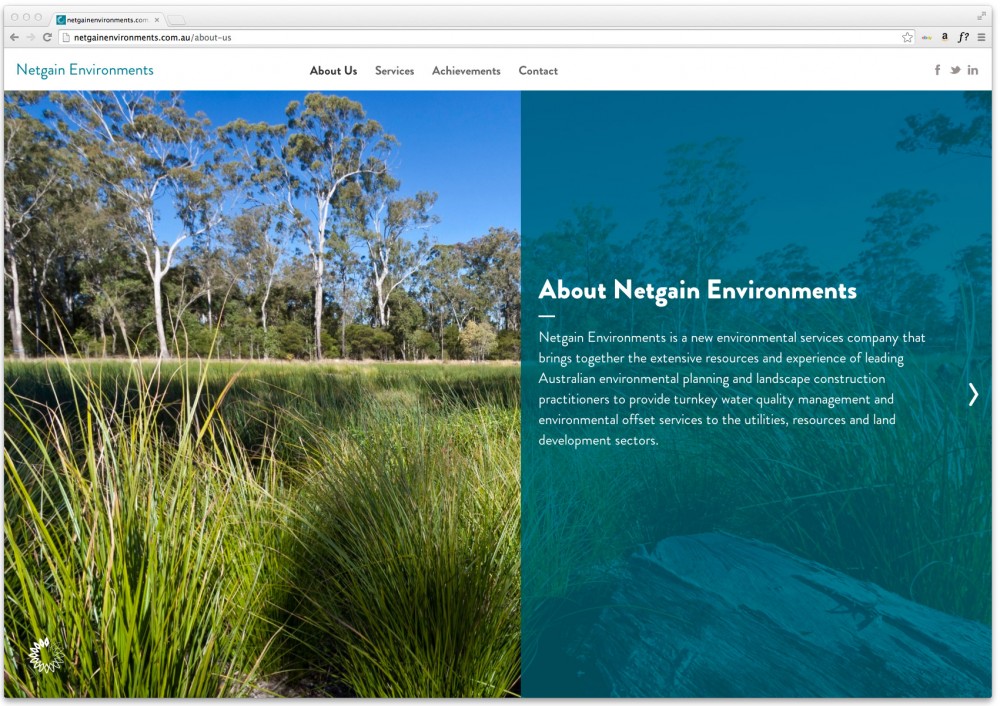The width and height of the screenshot is (1000, 706).
Task: Click the 'f?' font extension icon
Action: coord(963,37)
